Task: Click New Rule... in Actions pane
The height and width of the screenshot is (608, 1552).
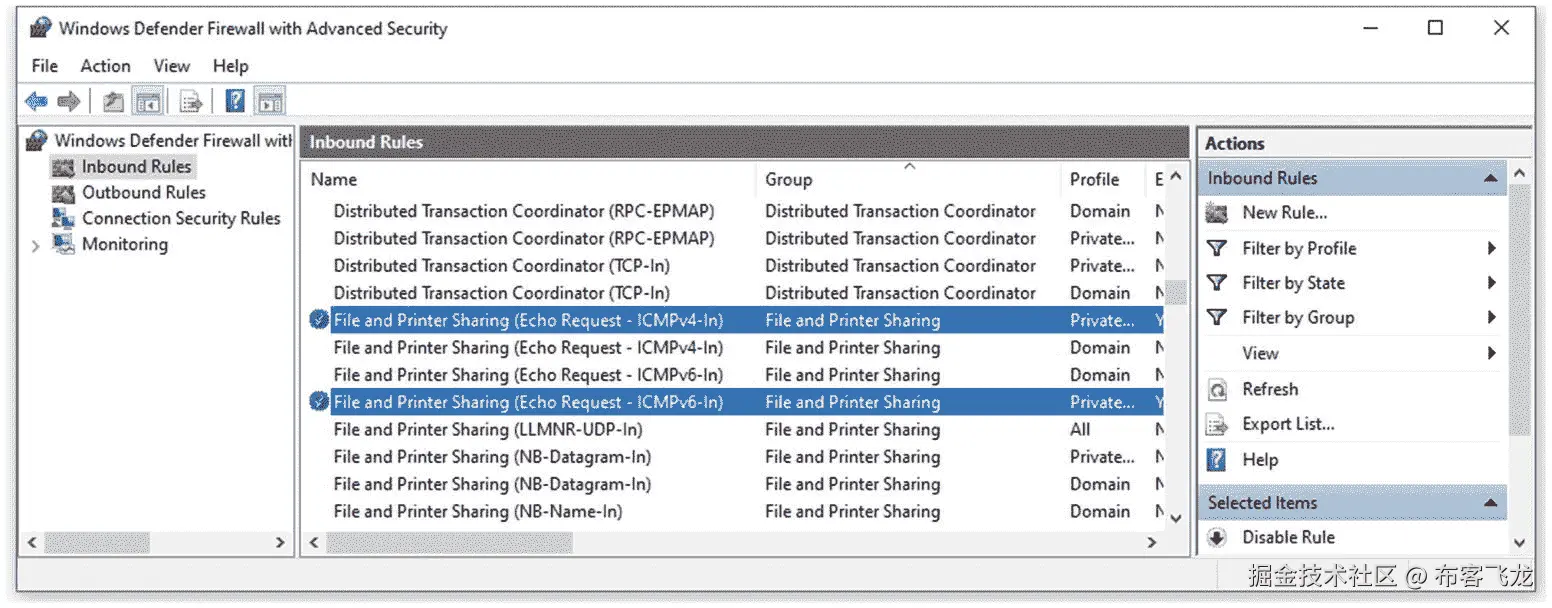Action: pyautogui.click(x=1284, y=212)
